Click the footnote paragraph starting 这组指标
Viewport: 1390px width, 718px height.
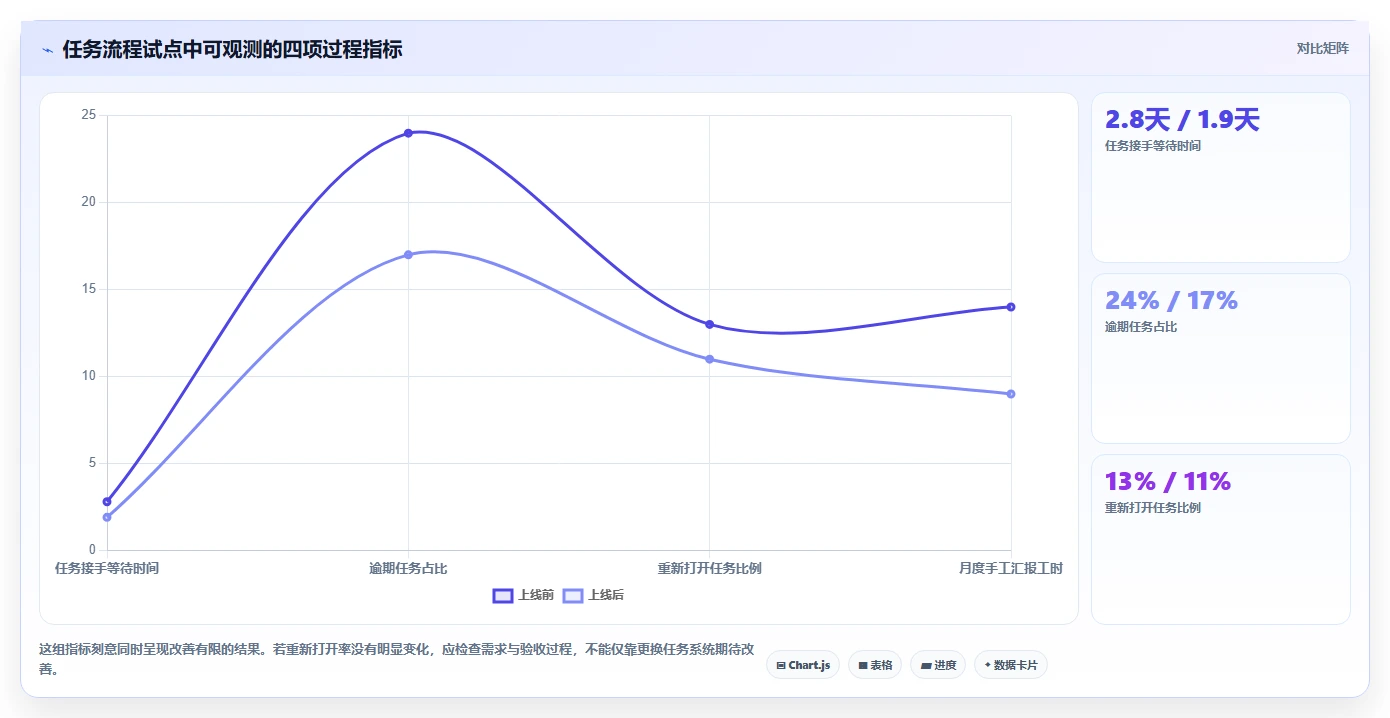pos(397,660)
